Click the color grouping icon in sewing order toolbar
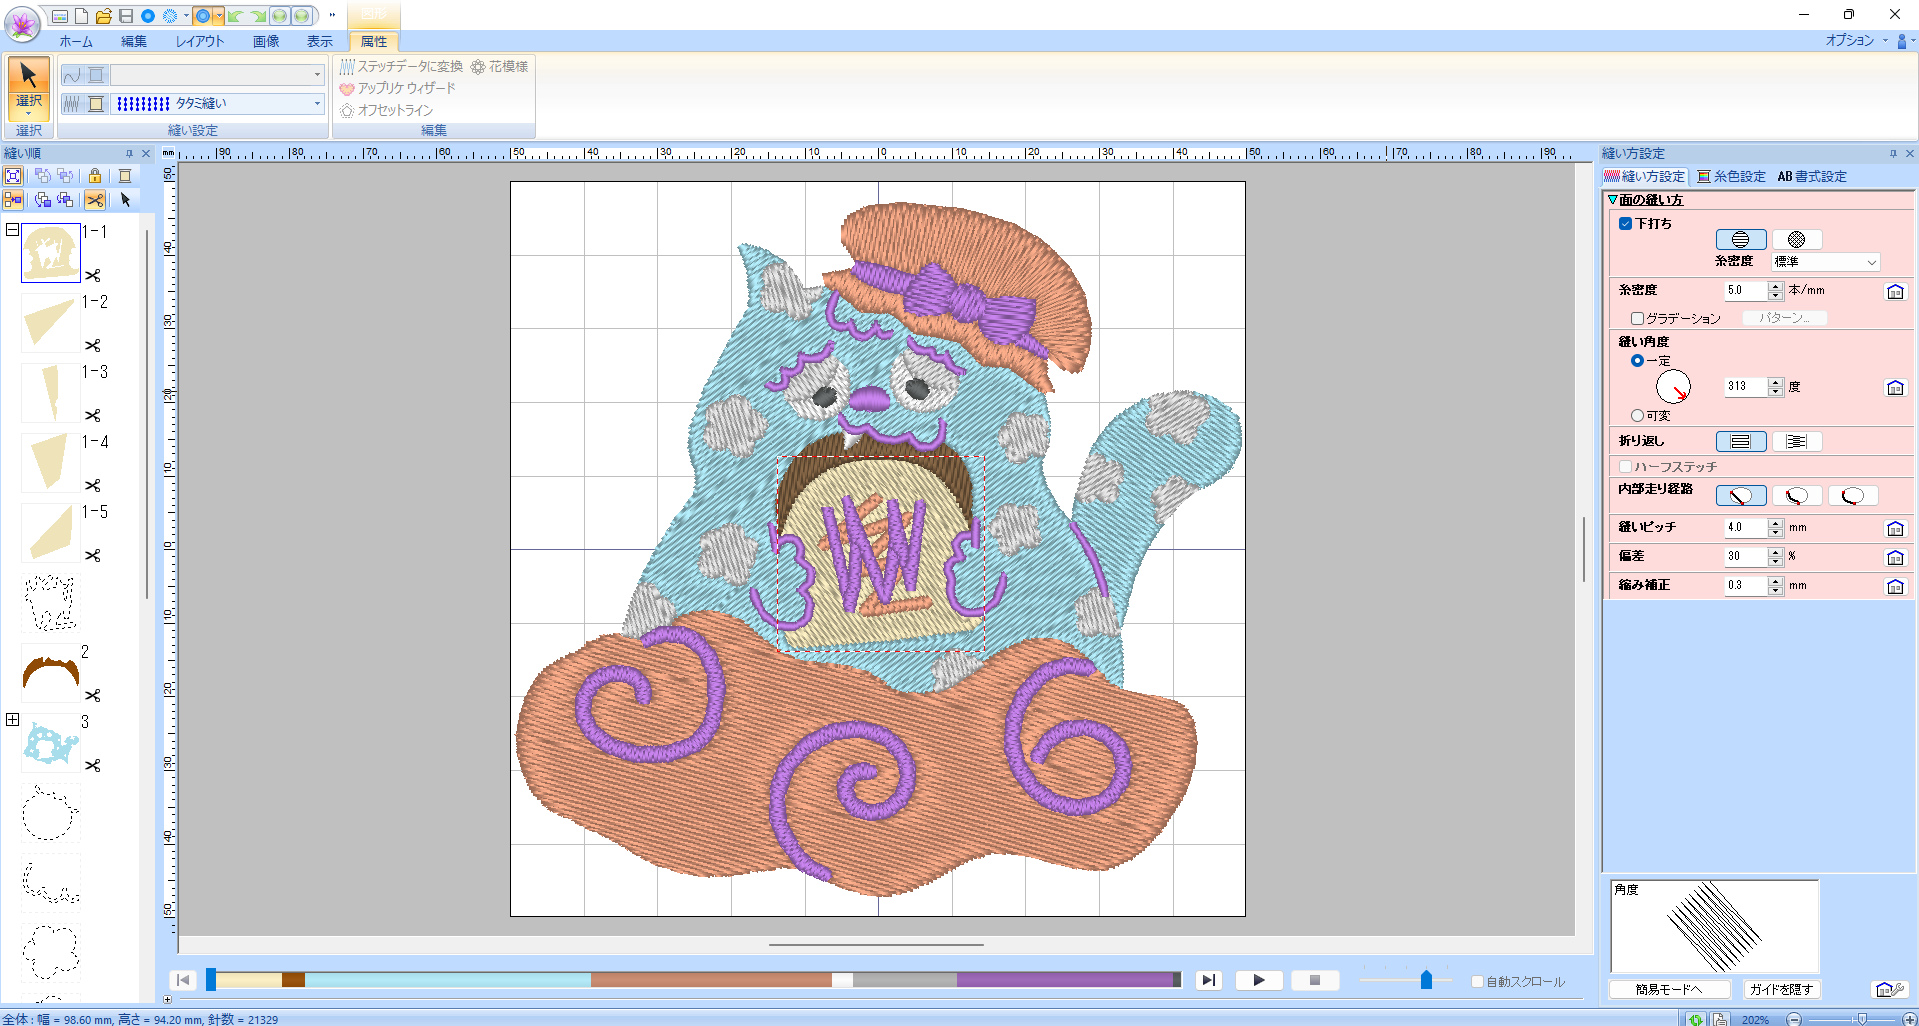The width and height of the screenshot is (1919, 1026). coord(13,200)
